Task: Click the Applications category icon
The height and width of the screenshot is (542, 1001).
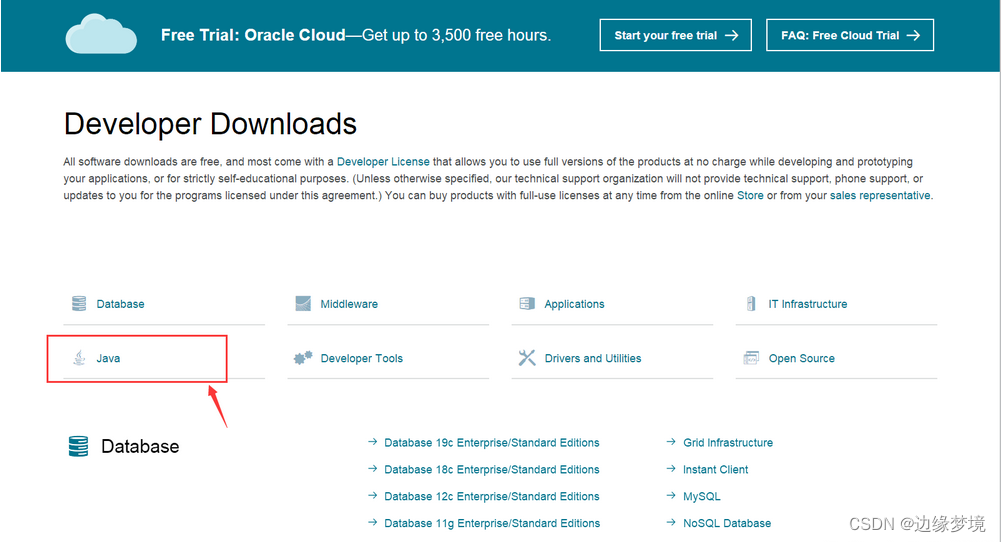Action: [527, 303]
